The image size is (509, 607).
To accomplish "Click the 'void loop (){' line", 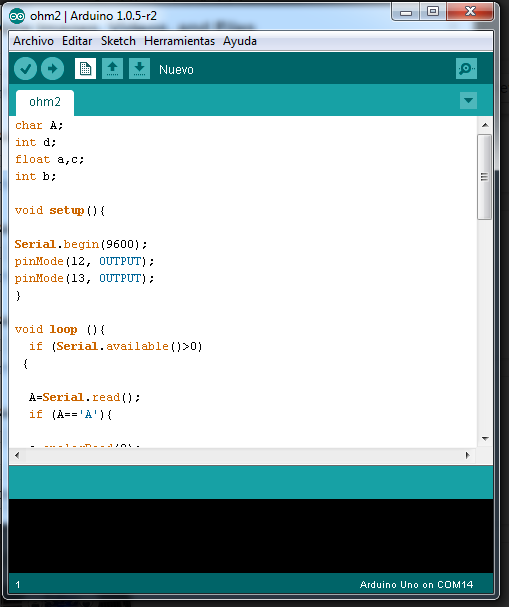I will pyautogui.click(x=60, y=329).
